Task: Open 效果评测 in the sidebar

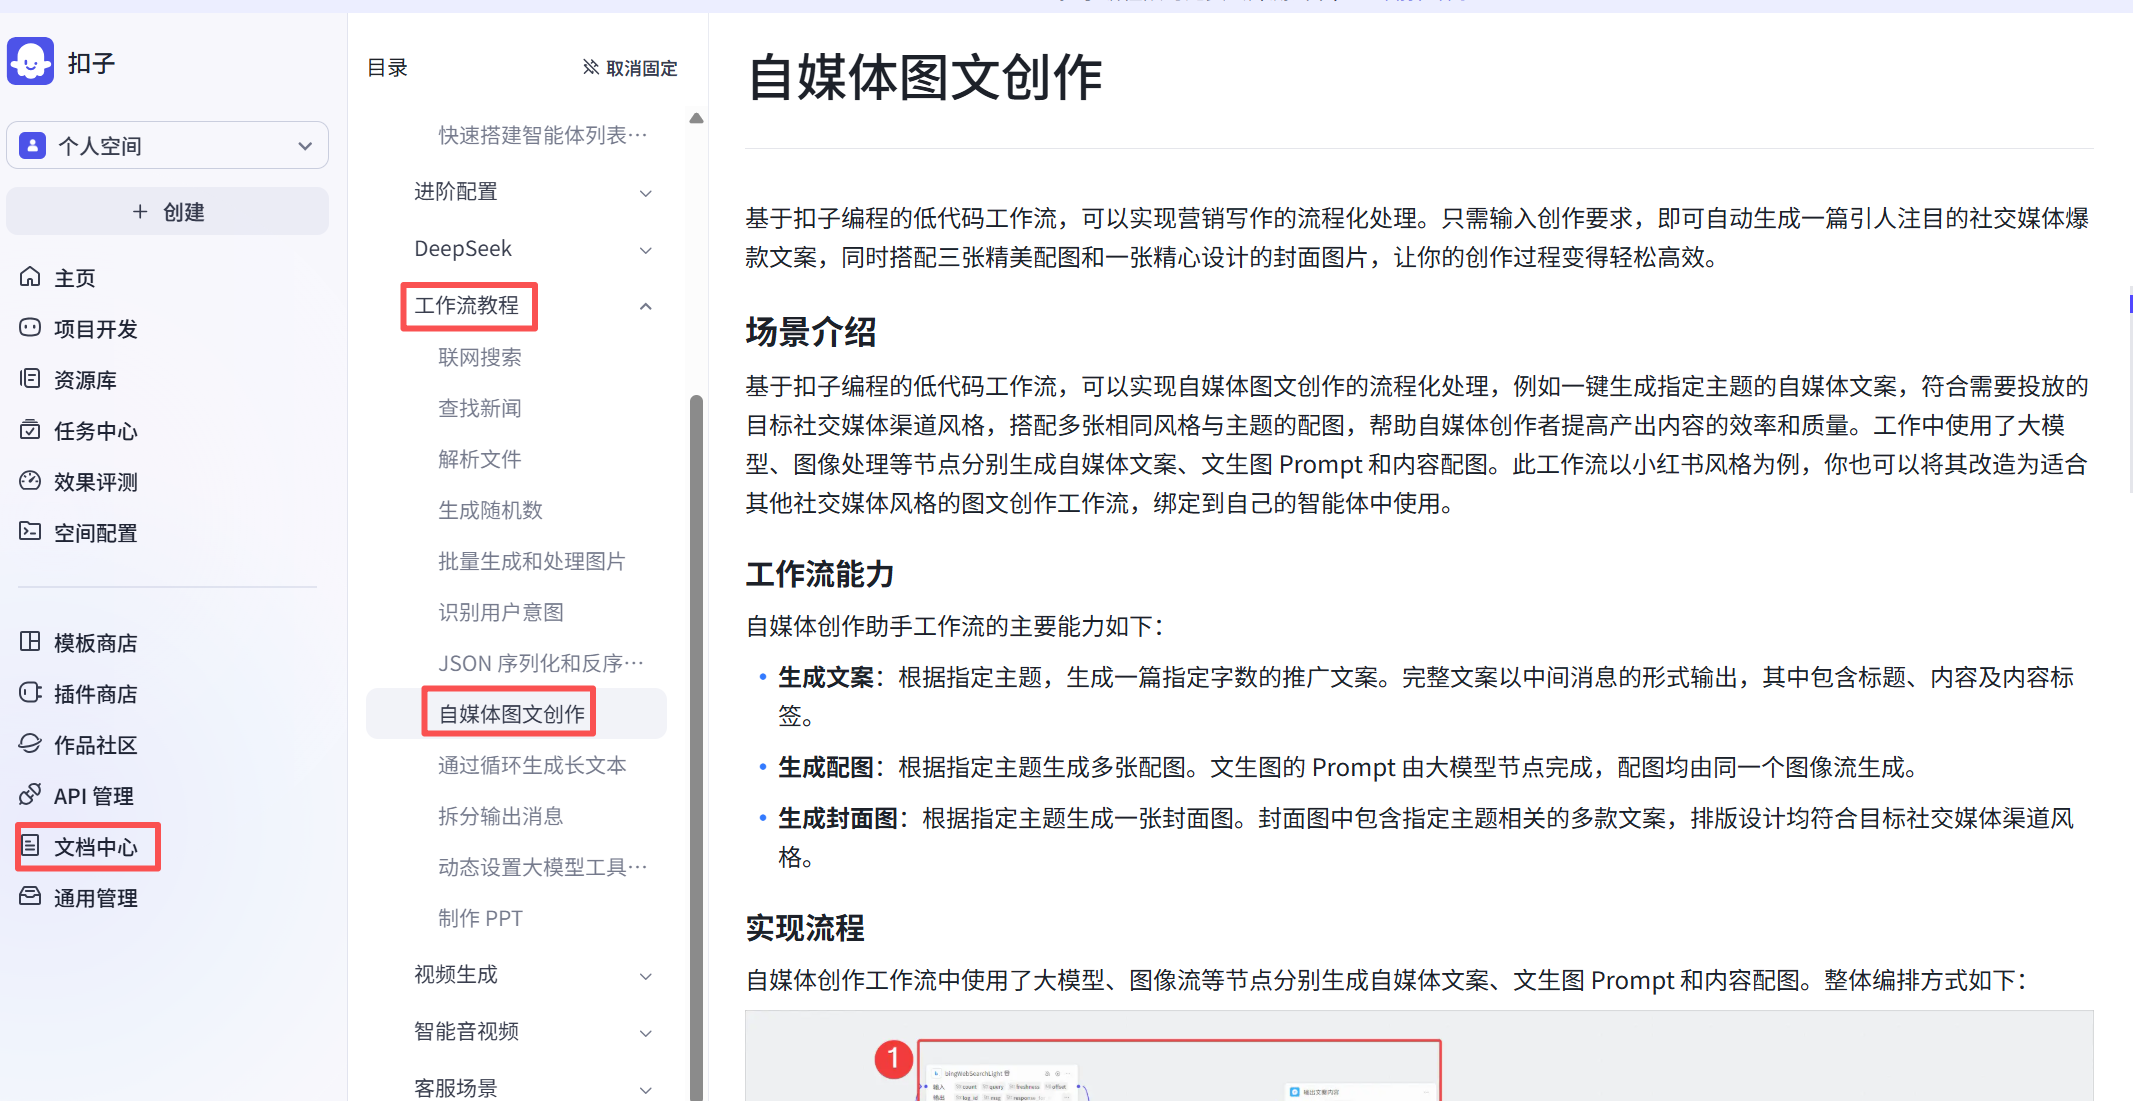Action: click(95, 482)
